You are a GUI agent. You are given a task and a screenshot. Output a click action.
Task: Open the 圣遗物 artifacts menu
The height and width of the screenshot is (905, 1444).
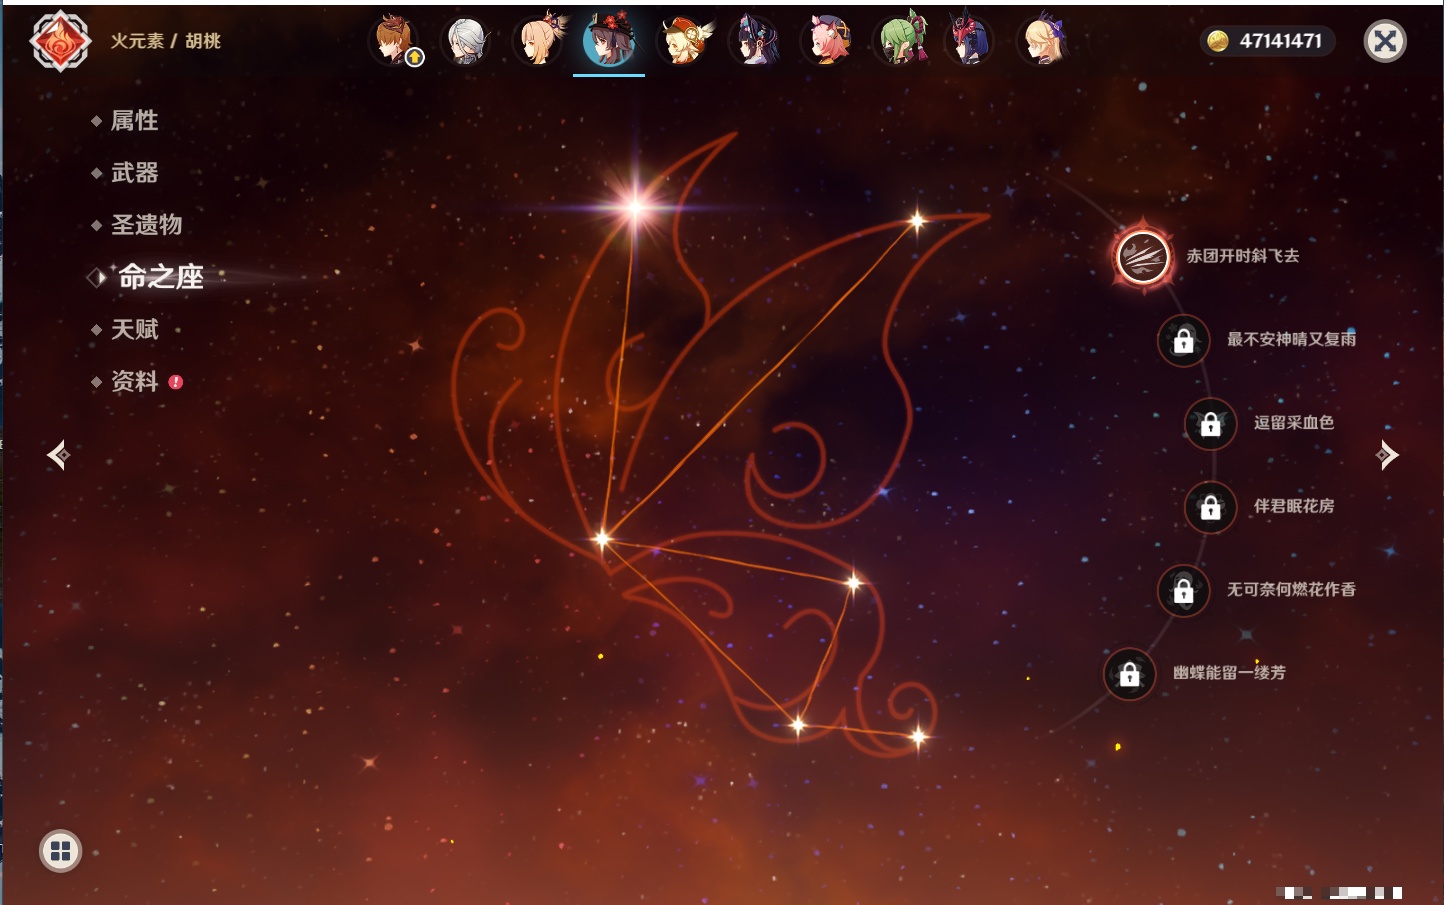[x=146, y=225]
